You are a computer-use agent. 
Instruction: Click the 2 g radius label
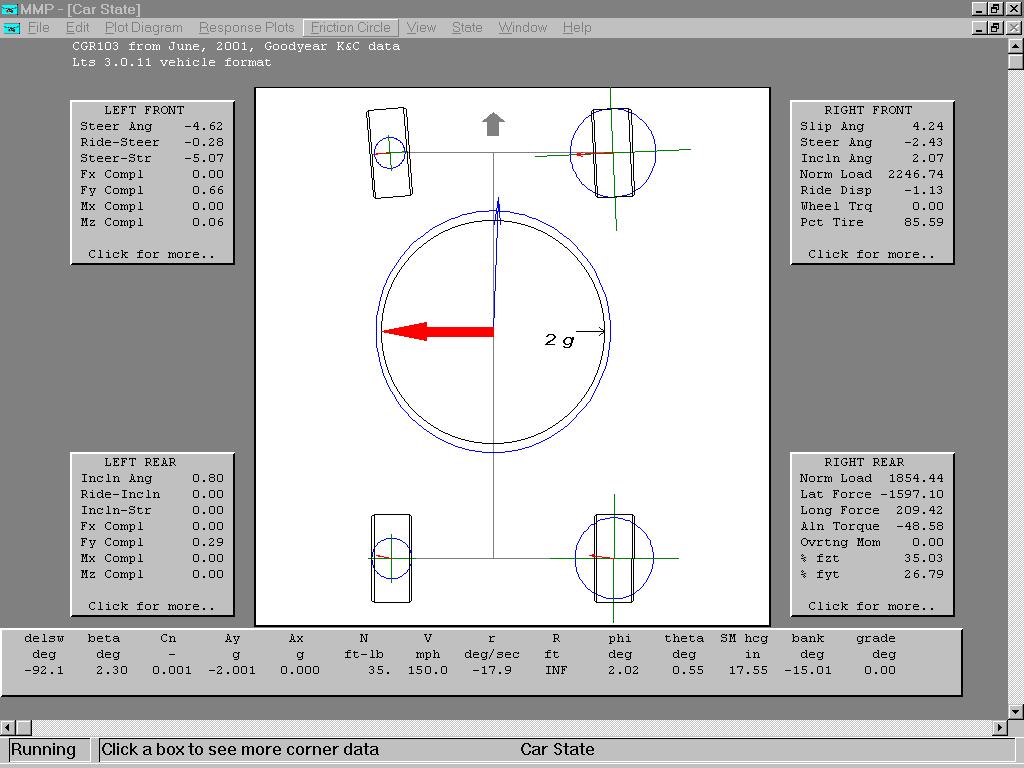tap(559, 340)
